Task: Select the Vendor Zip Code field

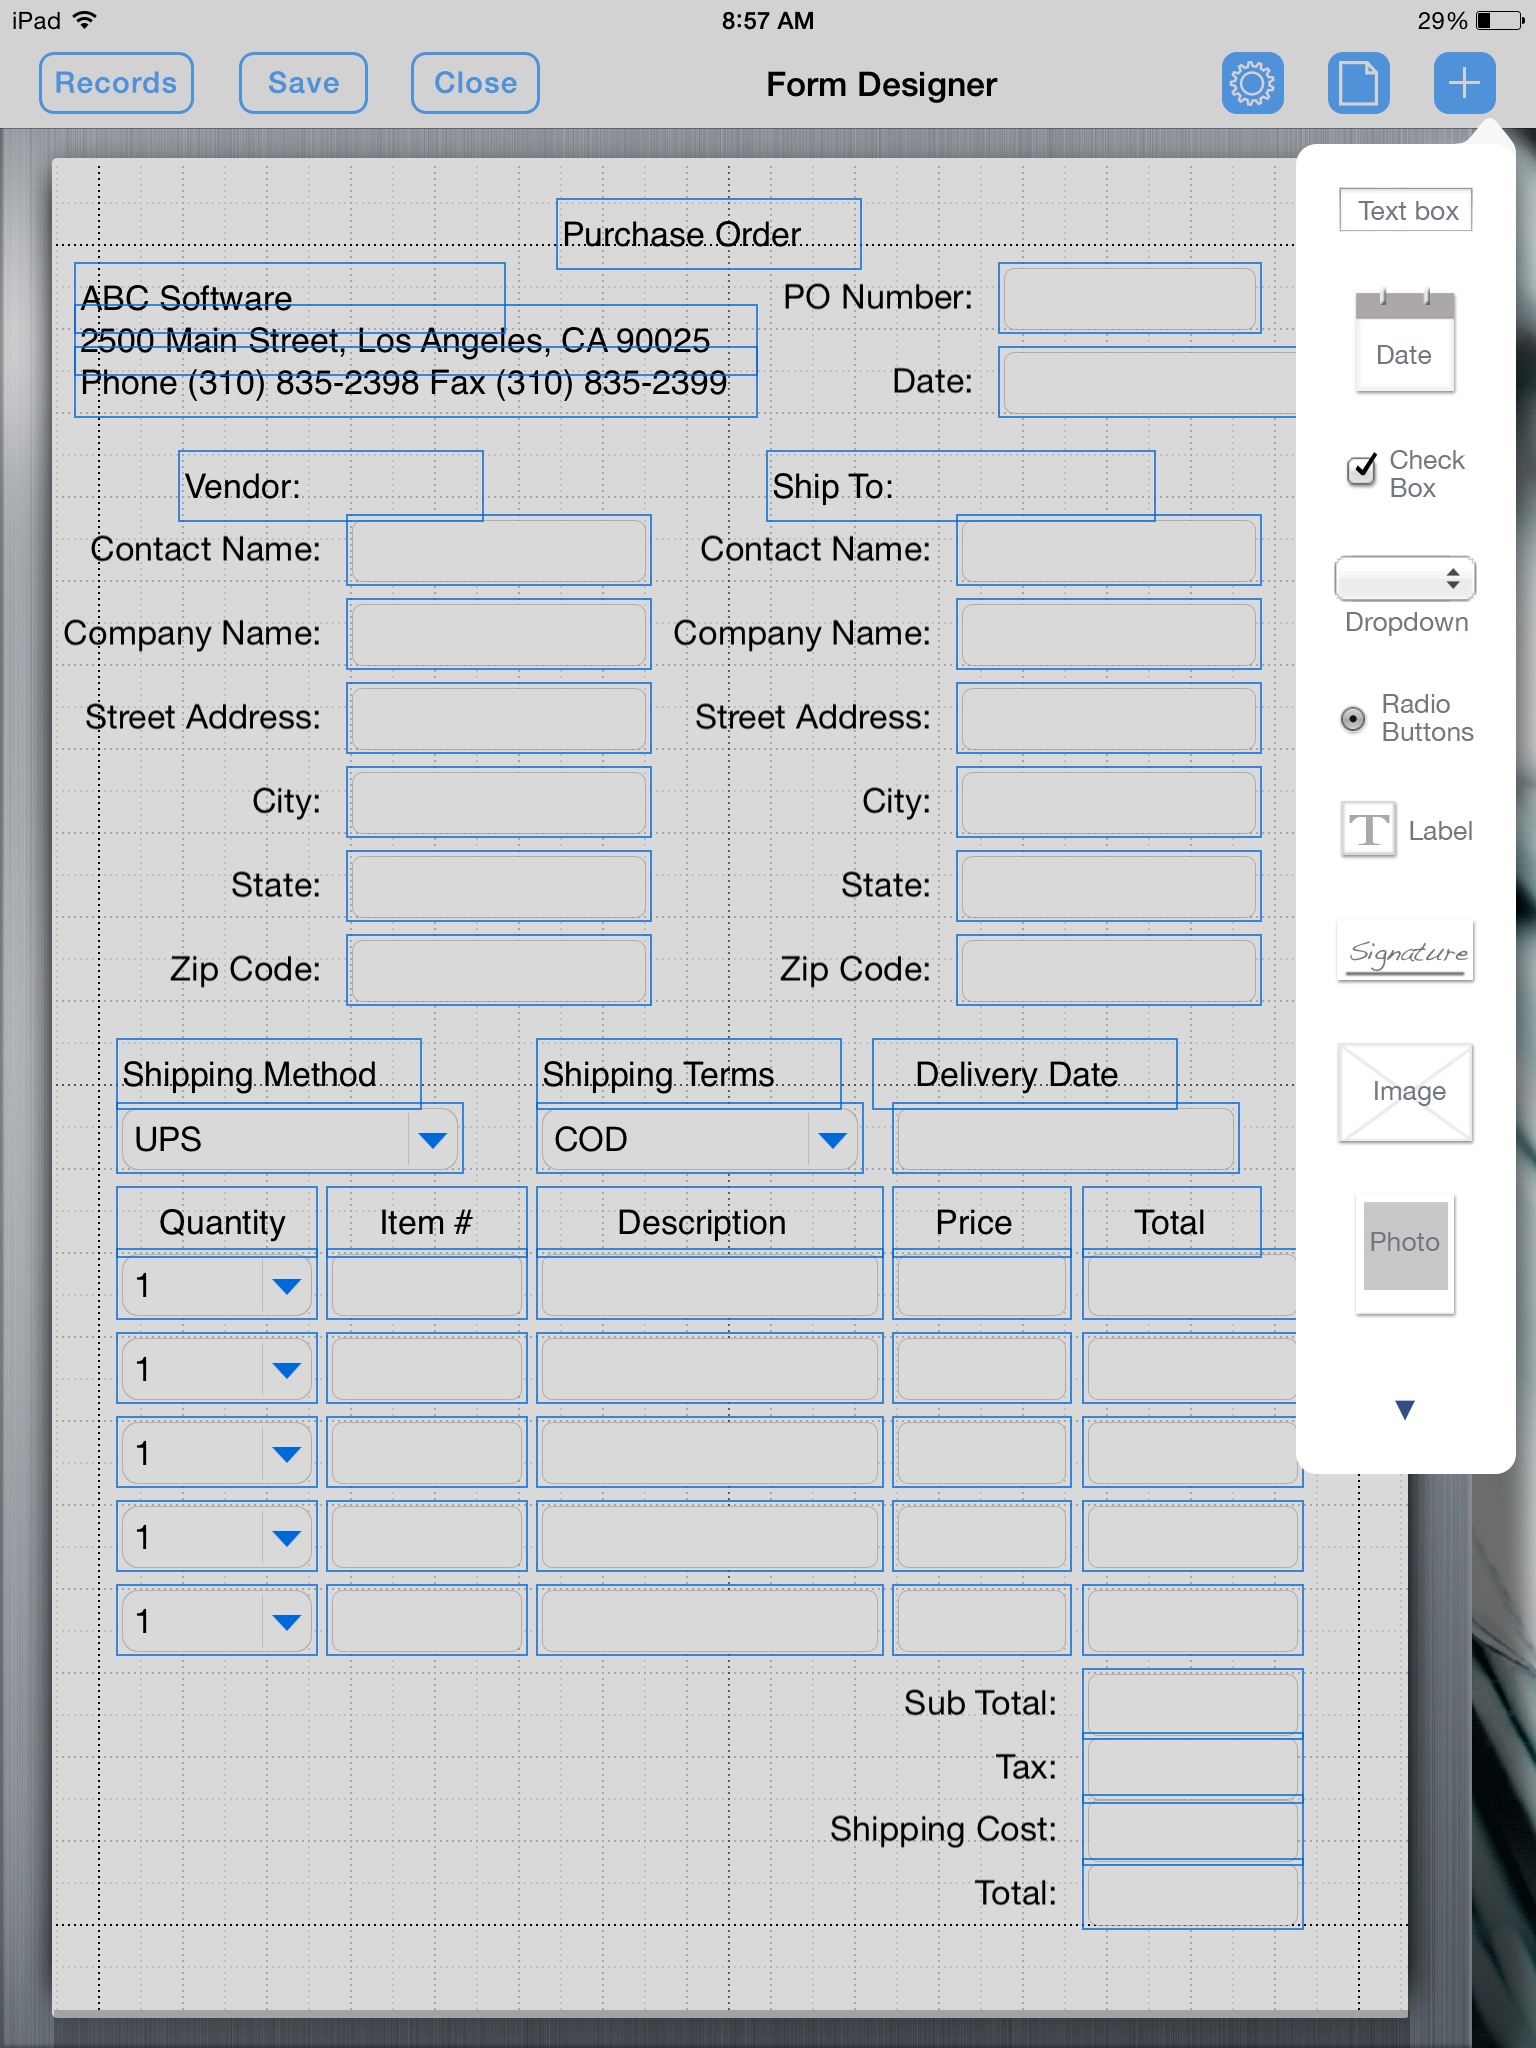Action: 499,970
